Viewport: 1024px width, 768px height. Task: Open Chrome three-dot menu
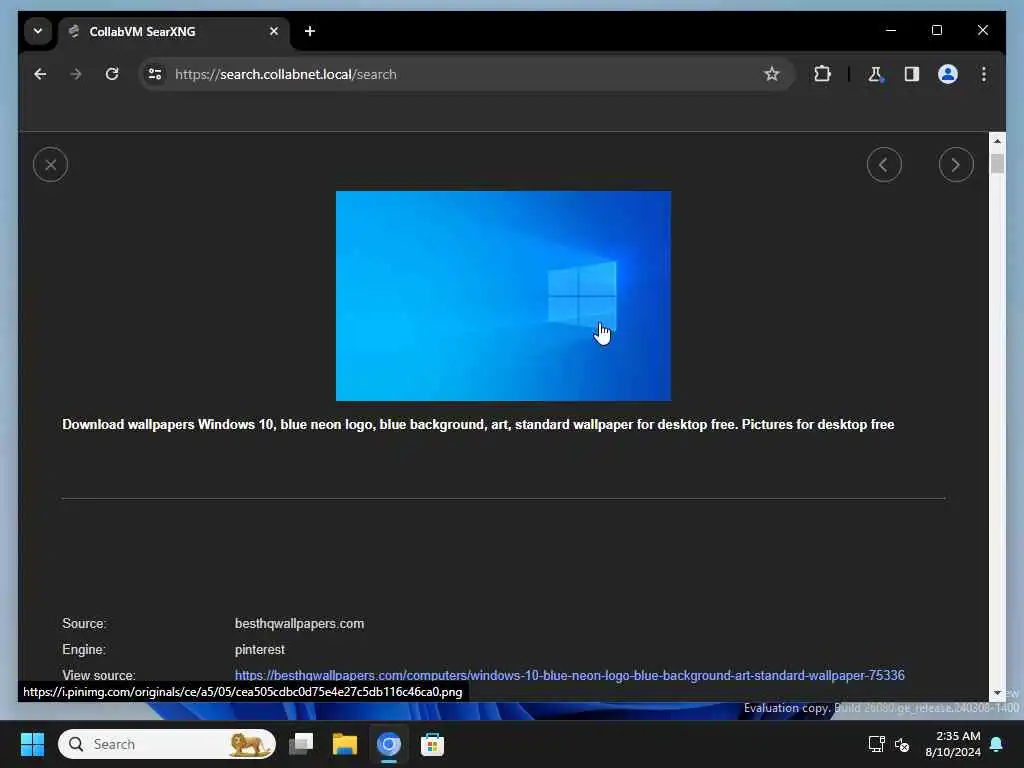(x=984, y=74)
